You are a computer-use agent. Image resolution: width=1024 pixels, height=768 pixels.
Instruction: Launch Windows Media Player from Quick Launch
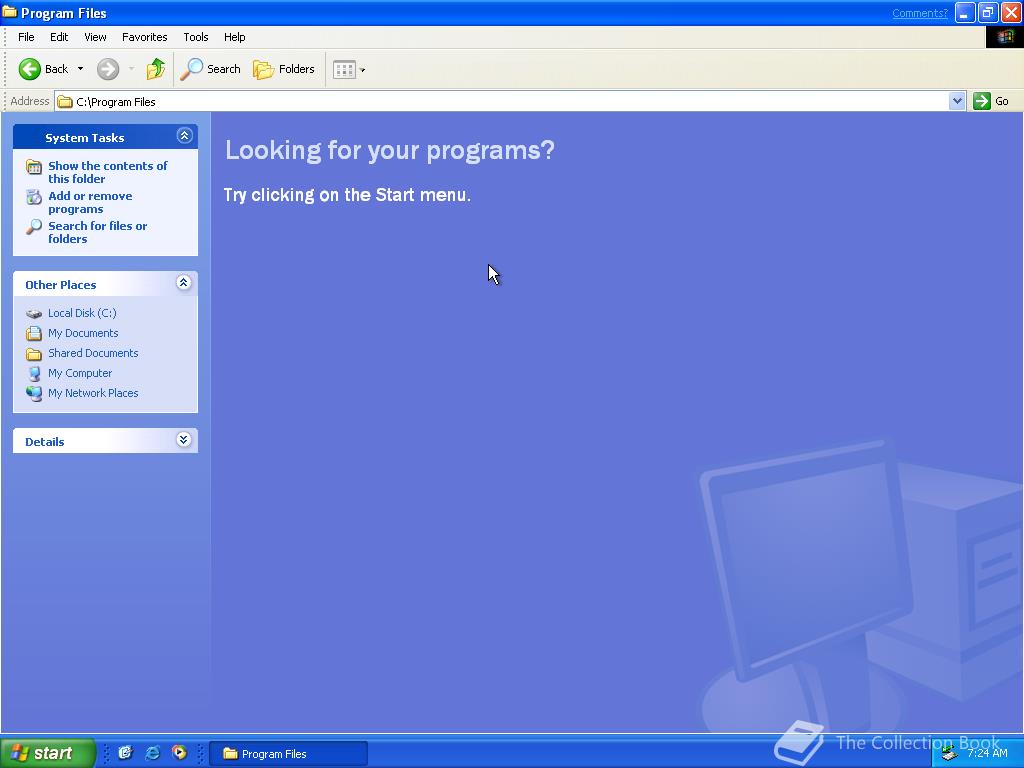[x=179, y=753]
